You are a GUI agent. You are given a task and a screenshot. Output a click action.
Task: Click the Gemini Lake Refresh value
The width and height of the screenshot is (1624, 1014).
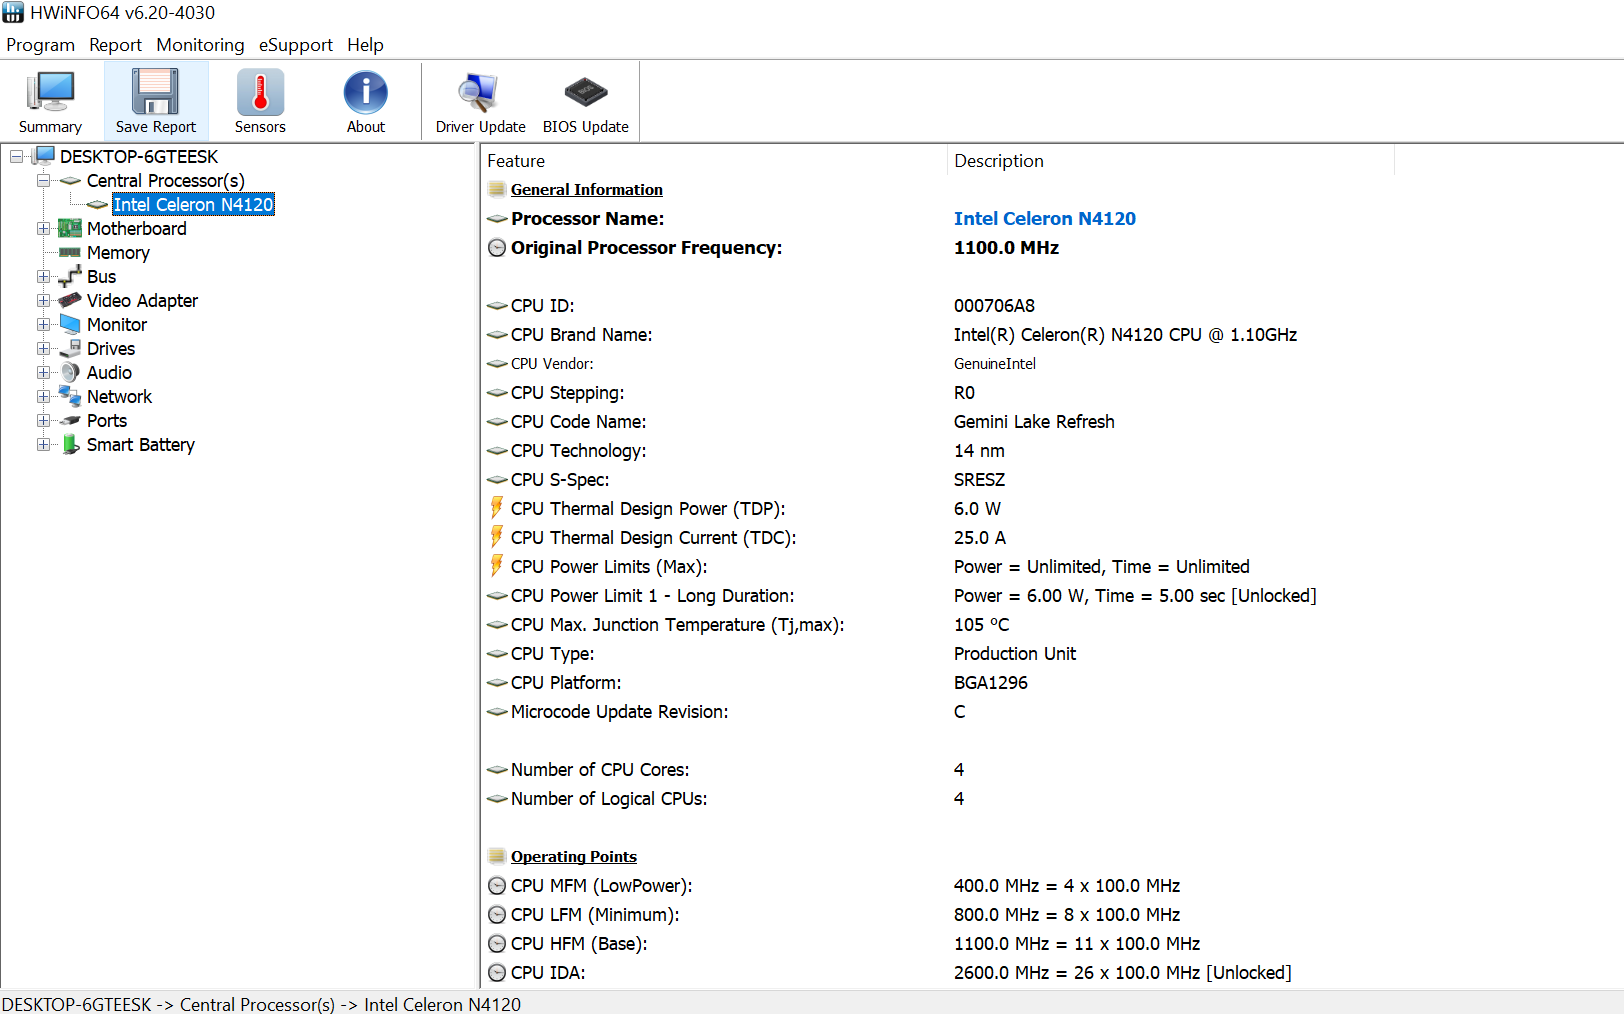point(1034,422)
